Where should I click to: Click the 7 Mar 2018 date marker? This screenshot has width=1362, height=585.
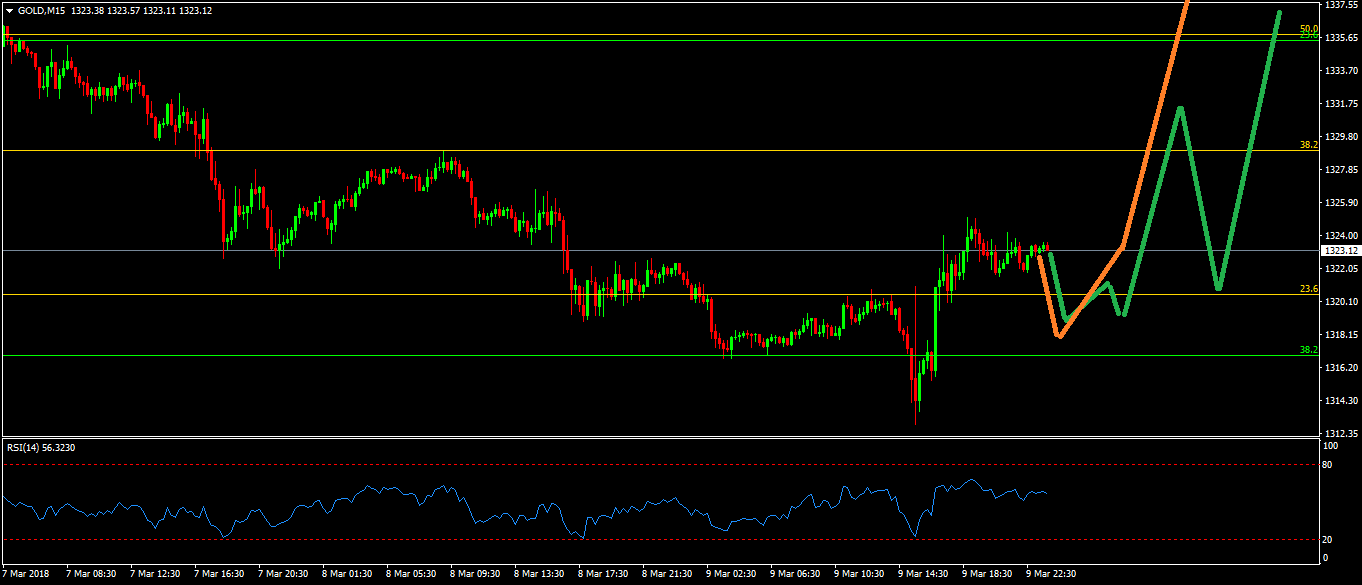coord(24,574)
